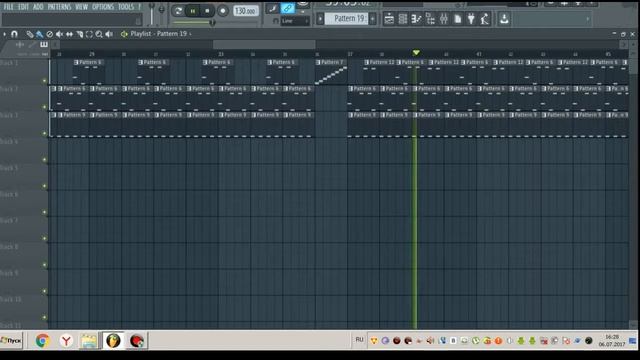Viewport: 640px width, 360px height.
Task: Open the EDIT menu
Action: [x=23, y=7]
